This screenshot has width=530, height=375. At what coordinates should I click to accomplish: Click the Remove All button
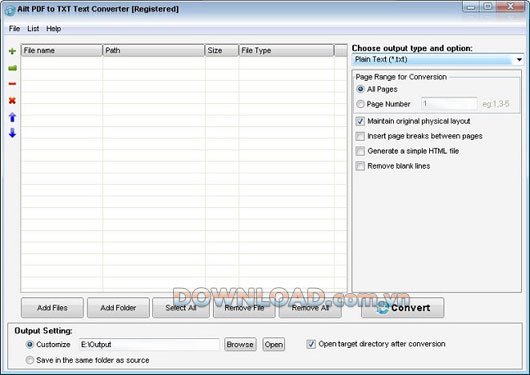point(310,308)
